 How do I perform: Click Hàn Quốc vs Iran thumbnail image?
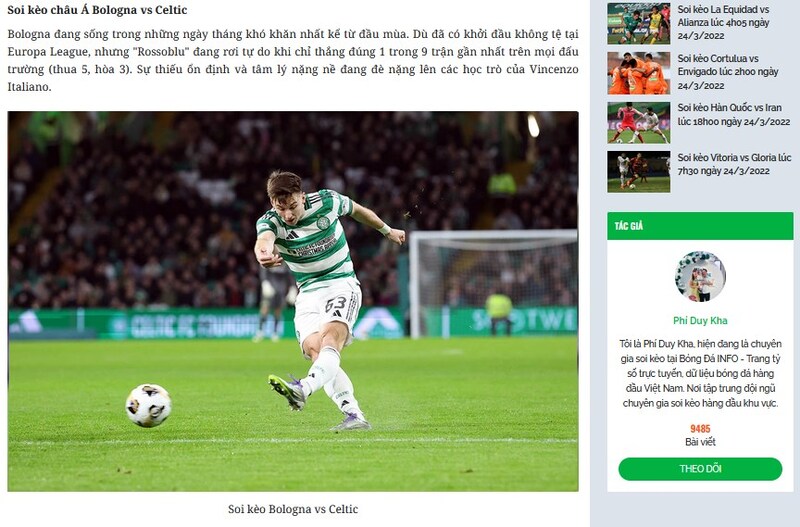click(x=638, y=122)
